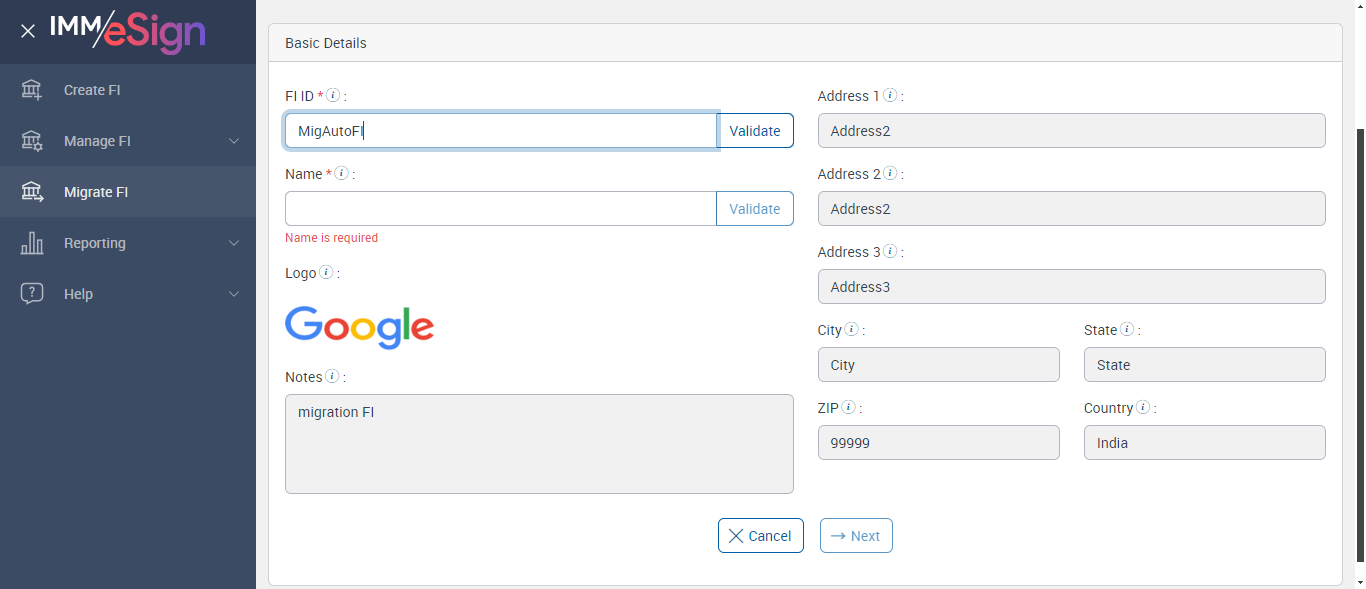Click the info icon next to ZIP
This screenshot has height=589, width=1366.
point(848,408)
